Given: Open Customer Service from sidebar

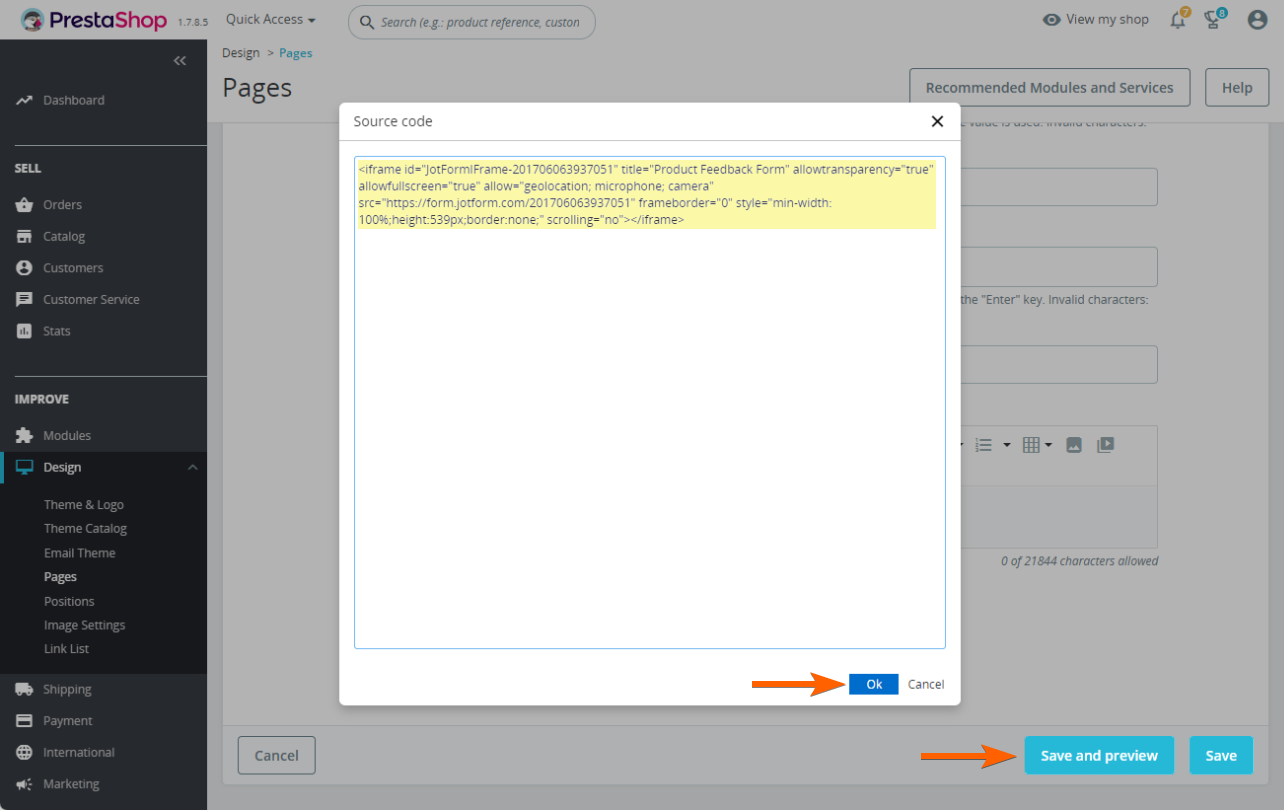Looking at the screenshot, I should (90, 299).
